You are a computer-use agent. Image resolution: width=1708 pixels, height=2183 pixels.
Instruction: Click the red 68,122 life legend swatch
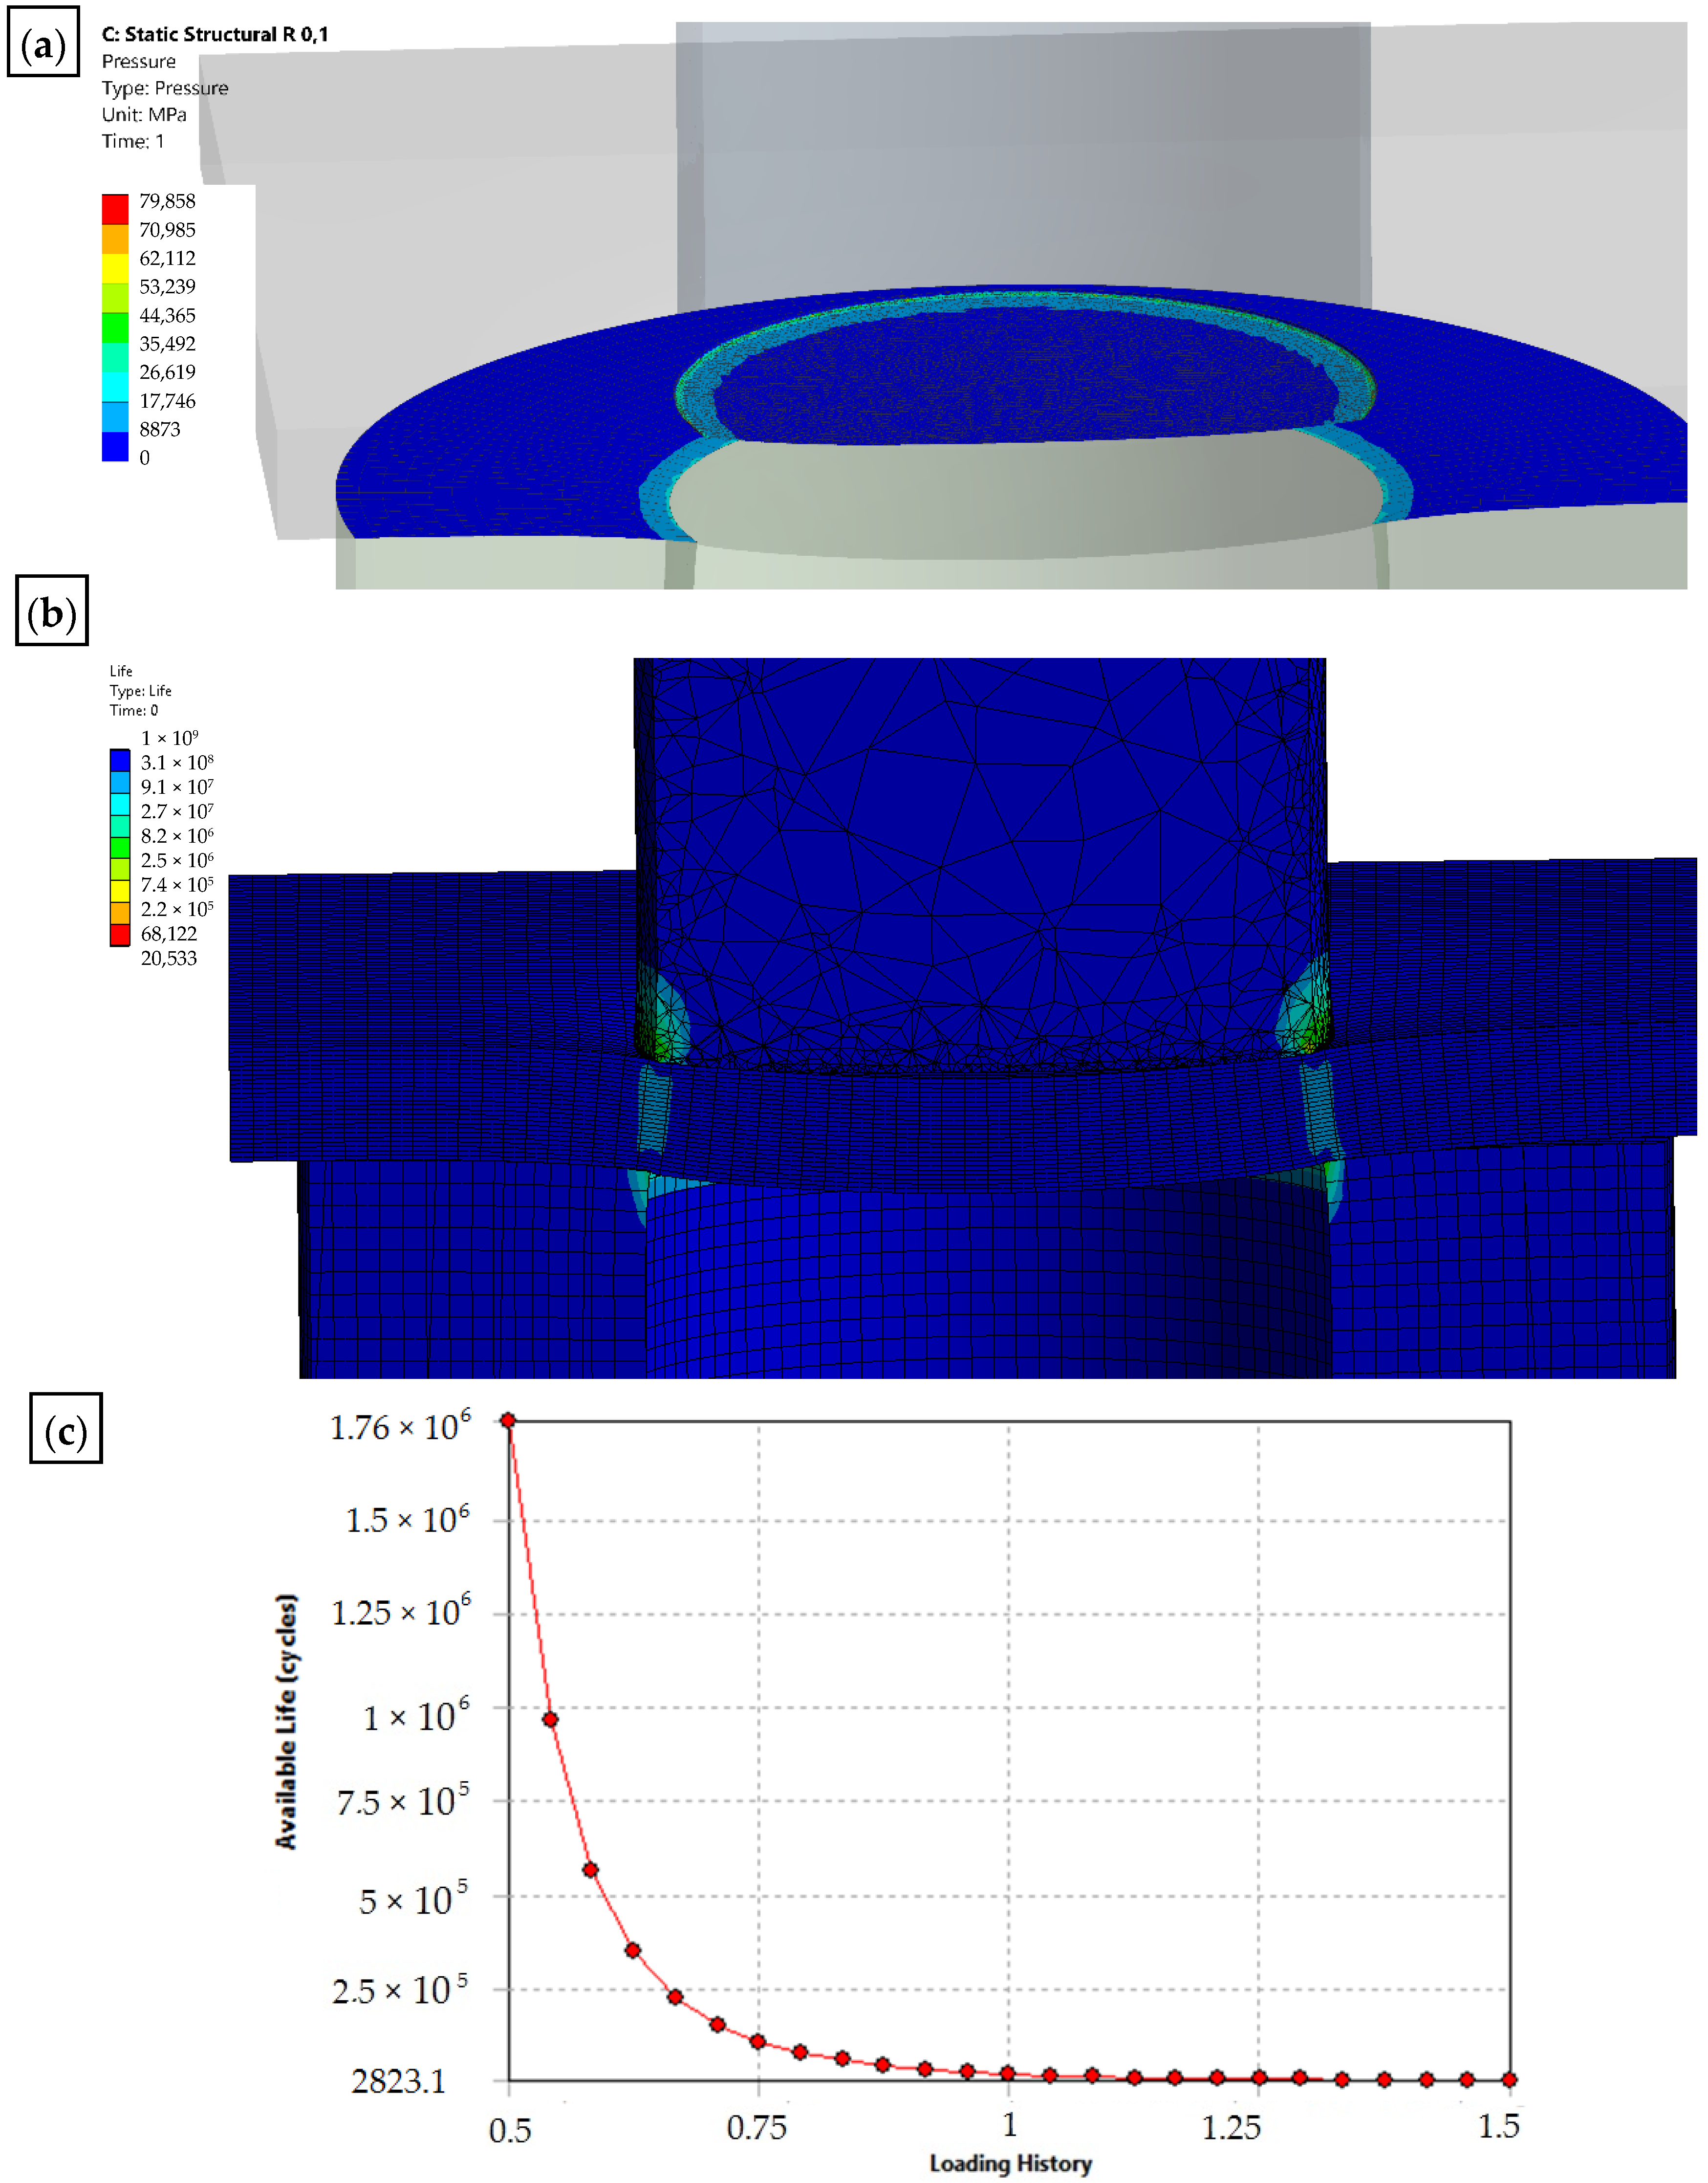coord(120,934)
